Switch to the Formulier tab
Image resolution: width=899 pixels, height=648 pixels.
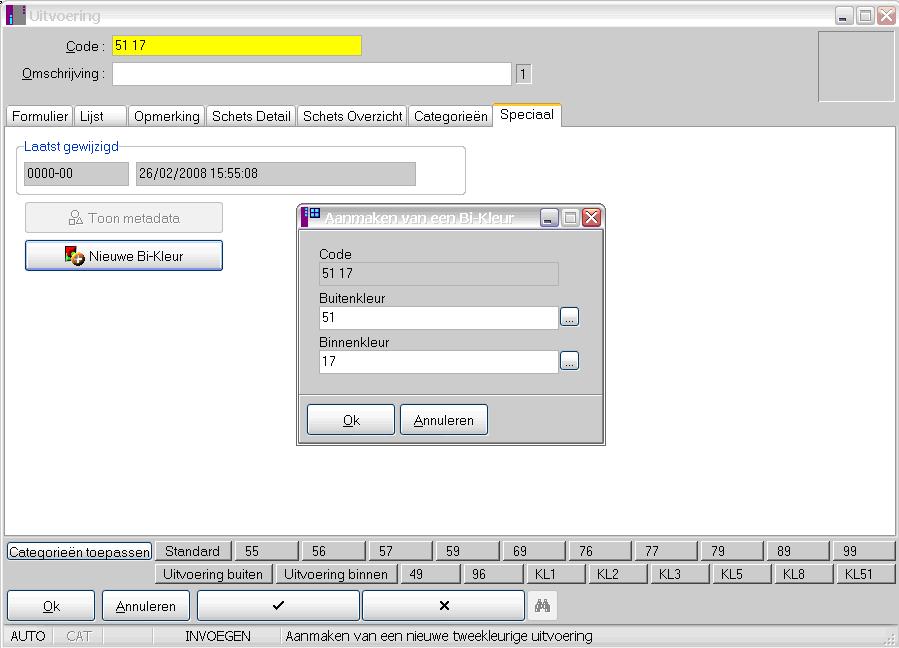tap(40, 116)
